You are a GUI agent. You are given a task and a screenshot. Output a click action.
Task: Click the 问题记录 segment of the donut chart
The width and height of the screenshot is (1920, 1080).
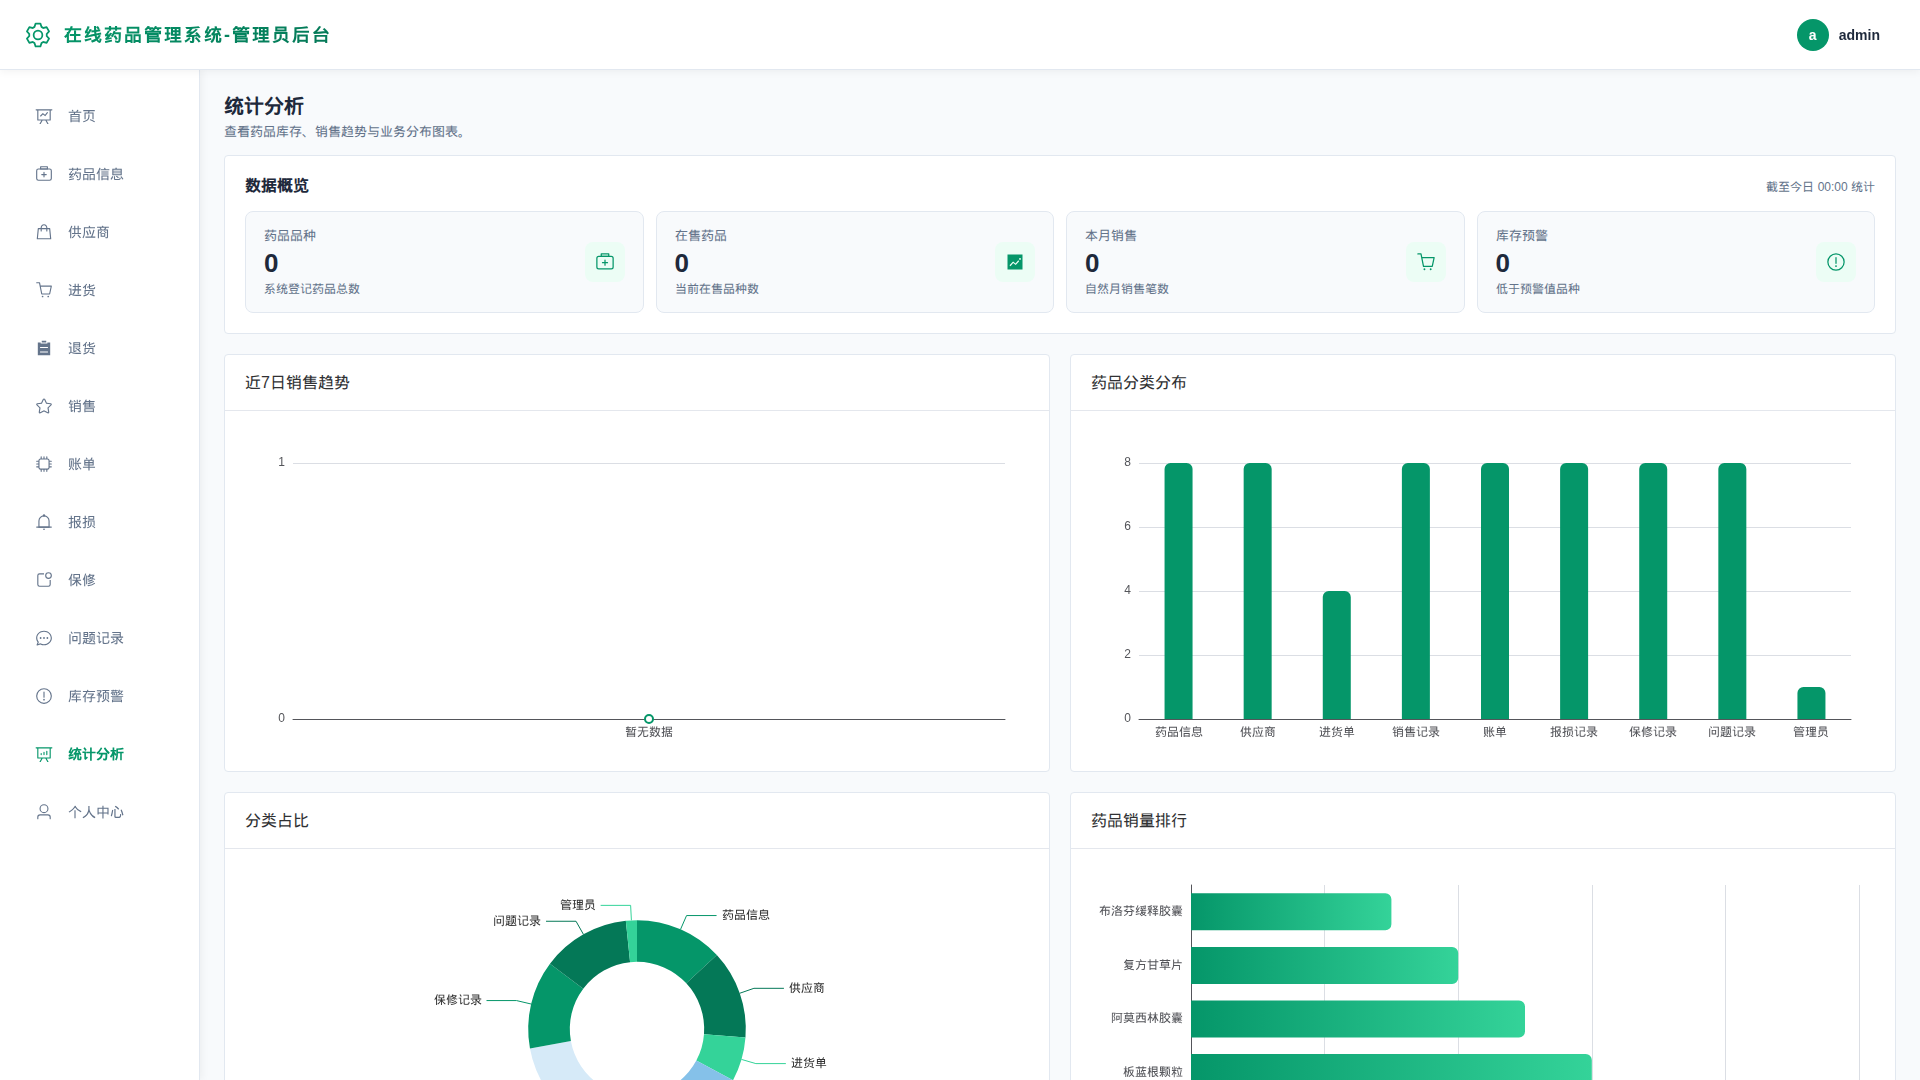592,951
